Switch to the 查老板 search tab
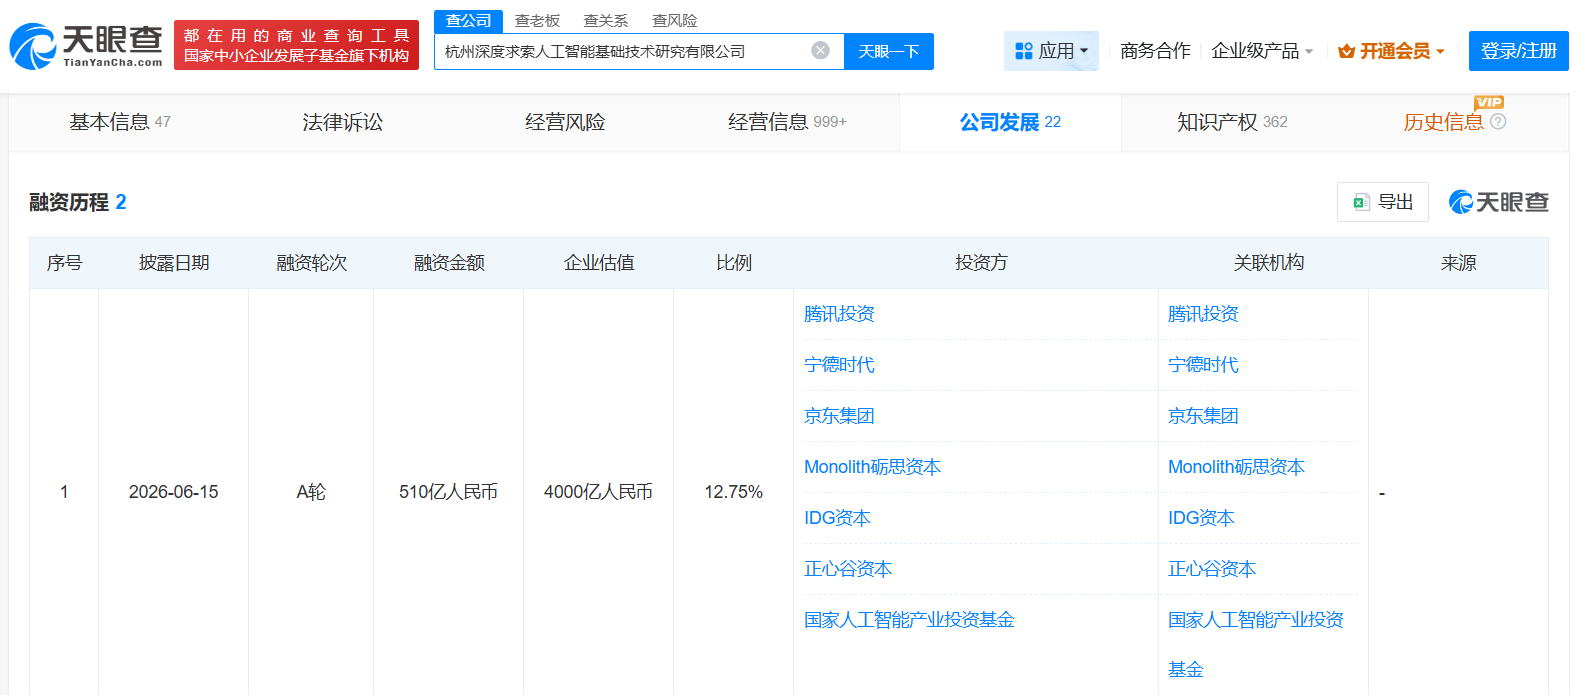The width and height of the screenshot is (1570, 695). tap(537, 20)
